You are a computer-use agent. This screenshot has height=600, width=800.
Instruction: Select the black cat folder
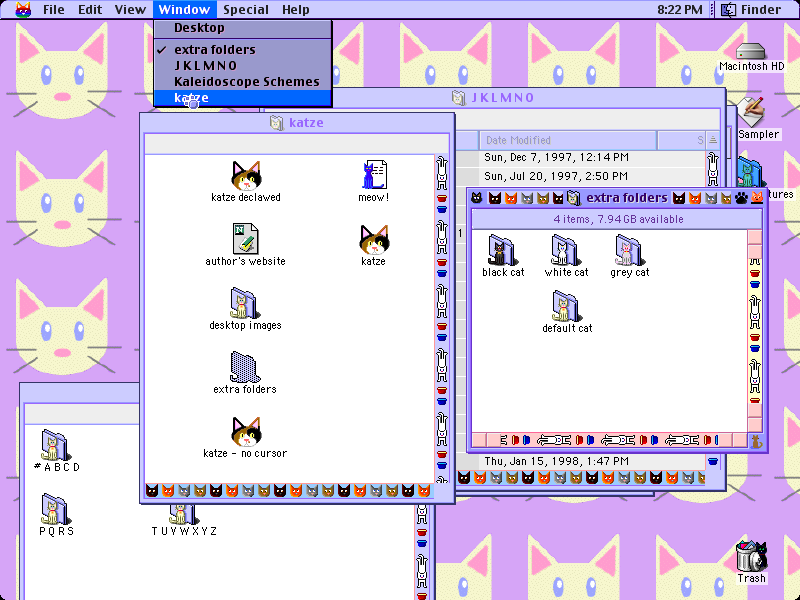502,250
